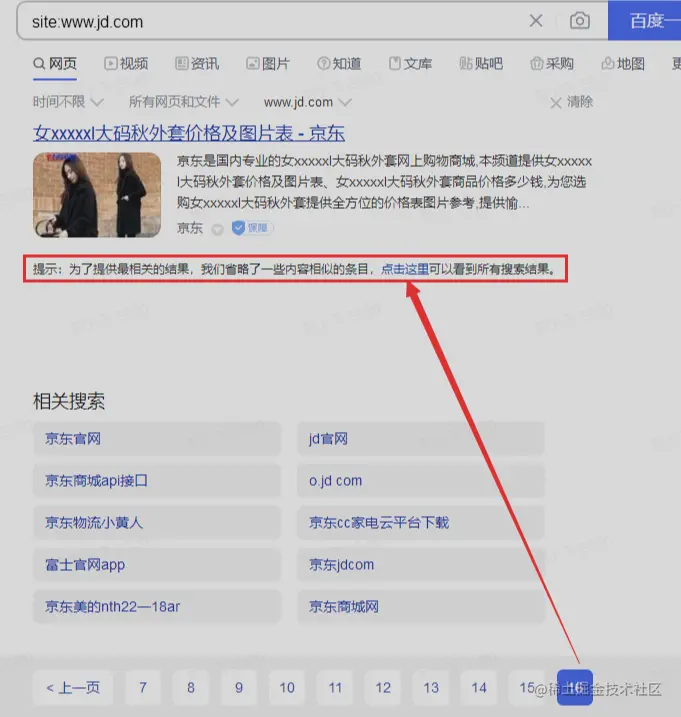
Task: Switch to the 文库 tab
Action: point(410,64)
